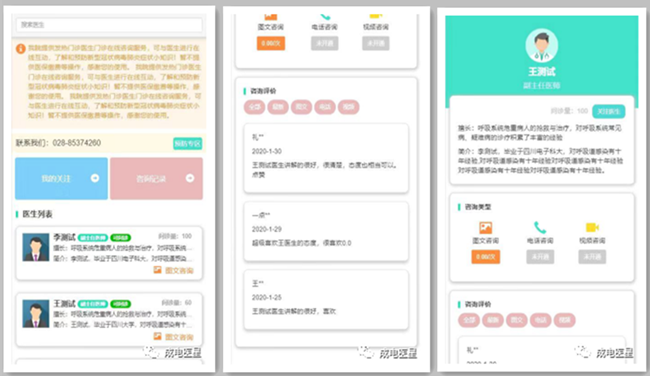Click the orange 0.00/次 button on the profile screen
The width and height of the screenshot is (650, 376).
(x=485, y=257)
